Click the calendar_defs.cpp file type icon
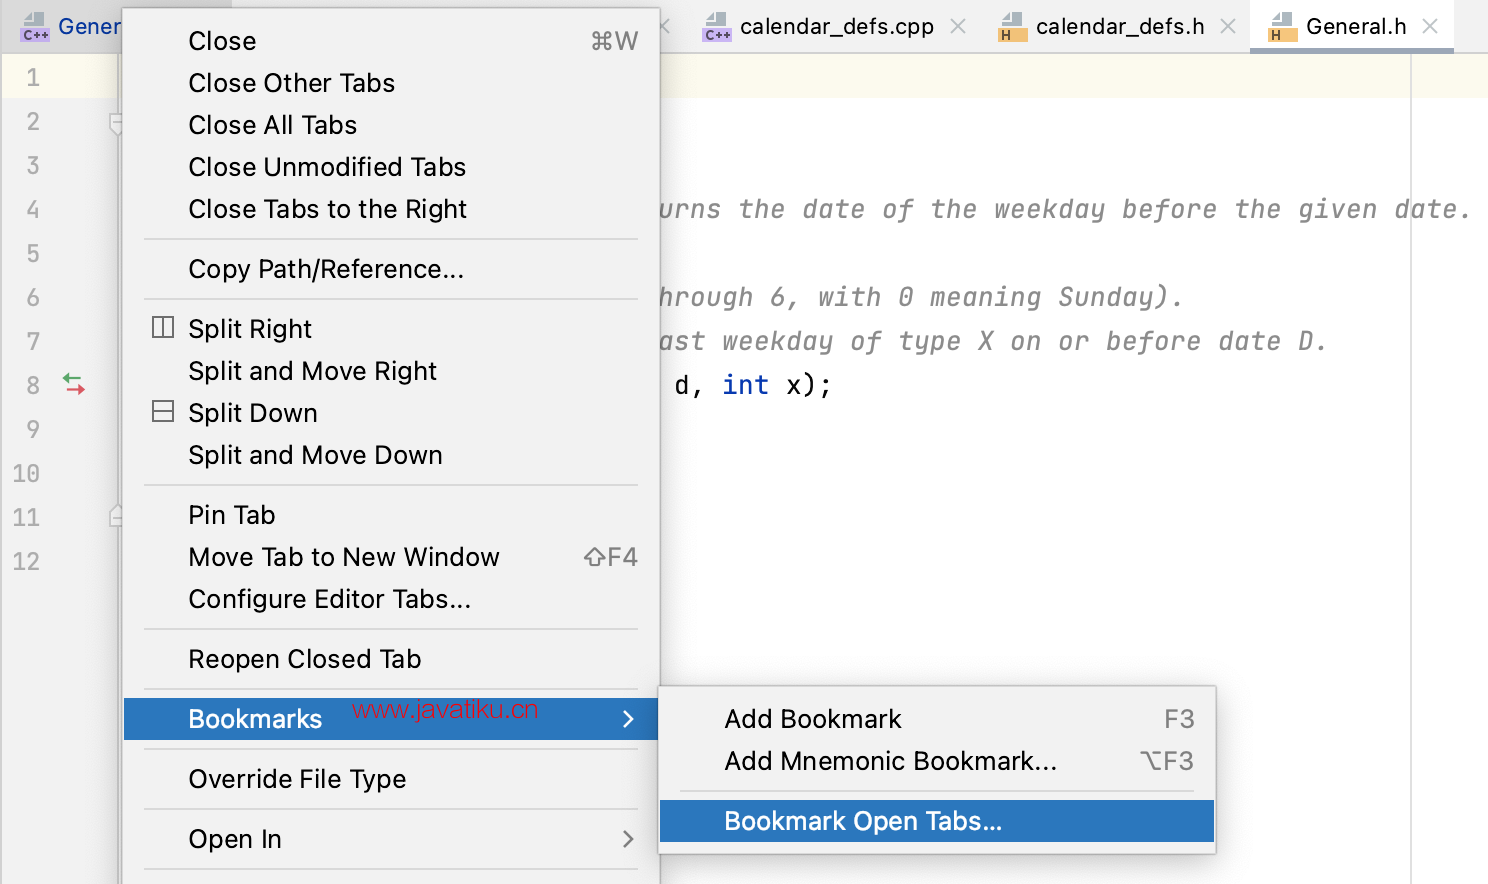Screen dimensions: 1488x884 [x=717, y=27]
